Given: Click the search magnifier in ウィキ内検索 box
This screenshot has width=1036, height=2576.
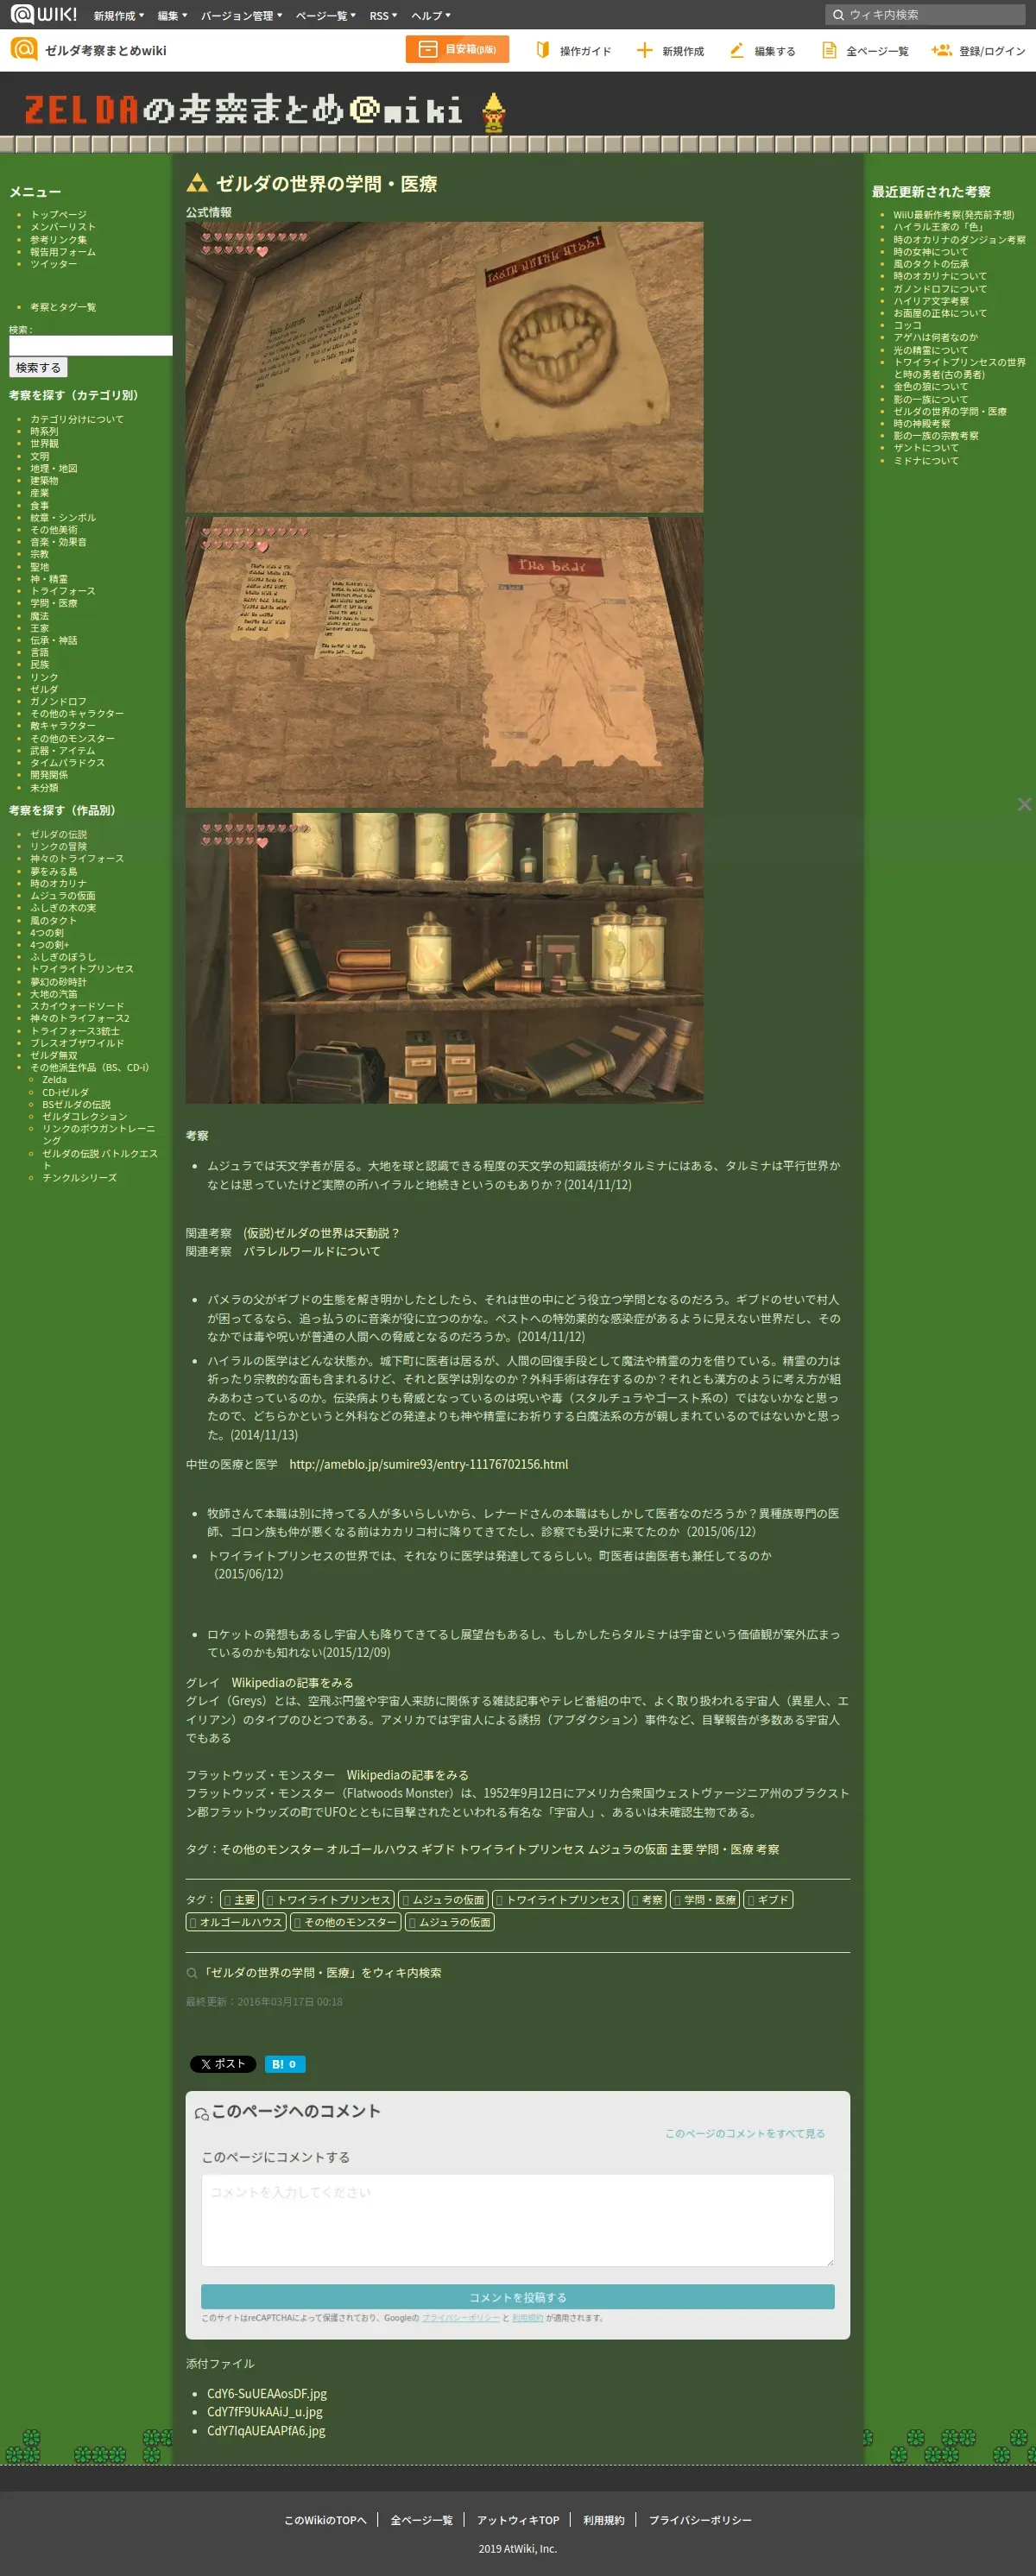Looking at the screenshot, I should tap(838, 15).
